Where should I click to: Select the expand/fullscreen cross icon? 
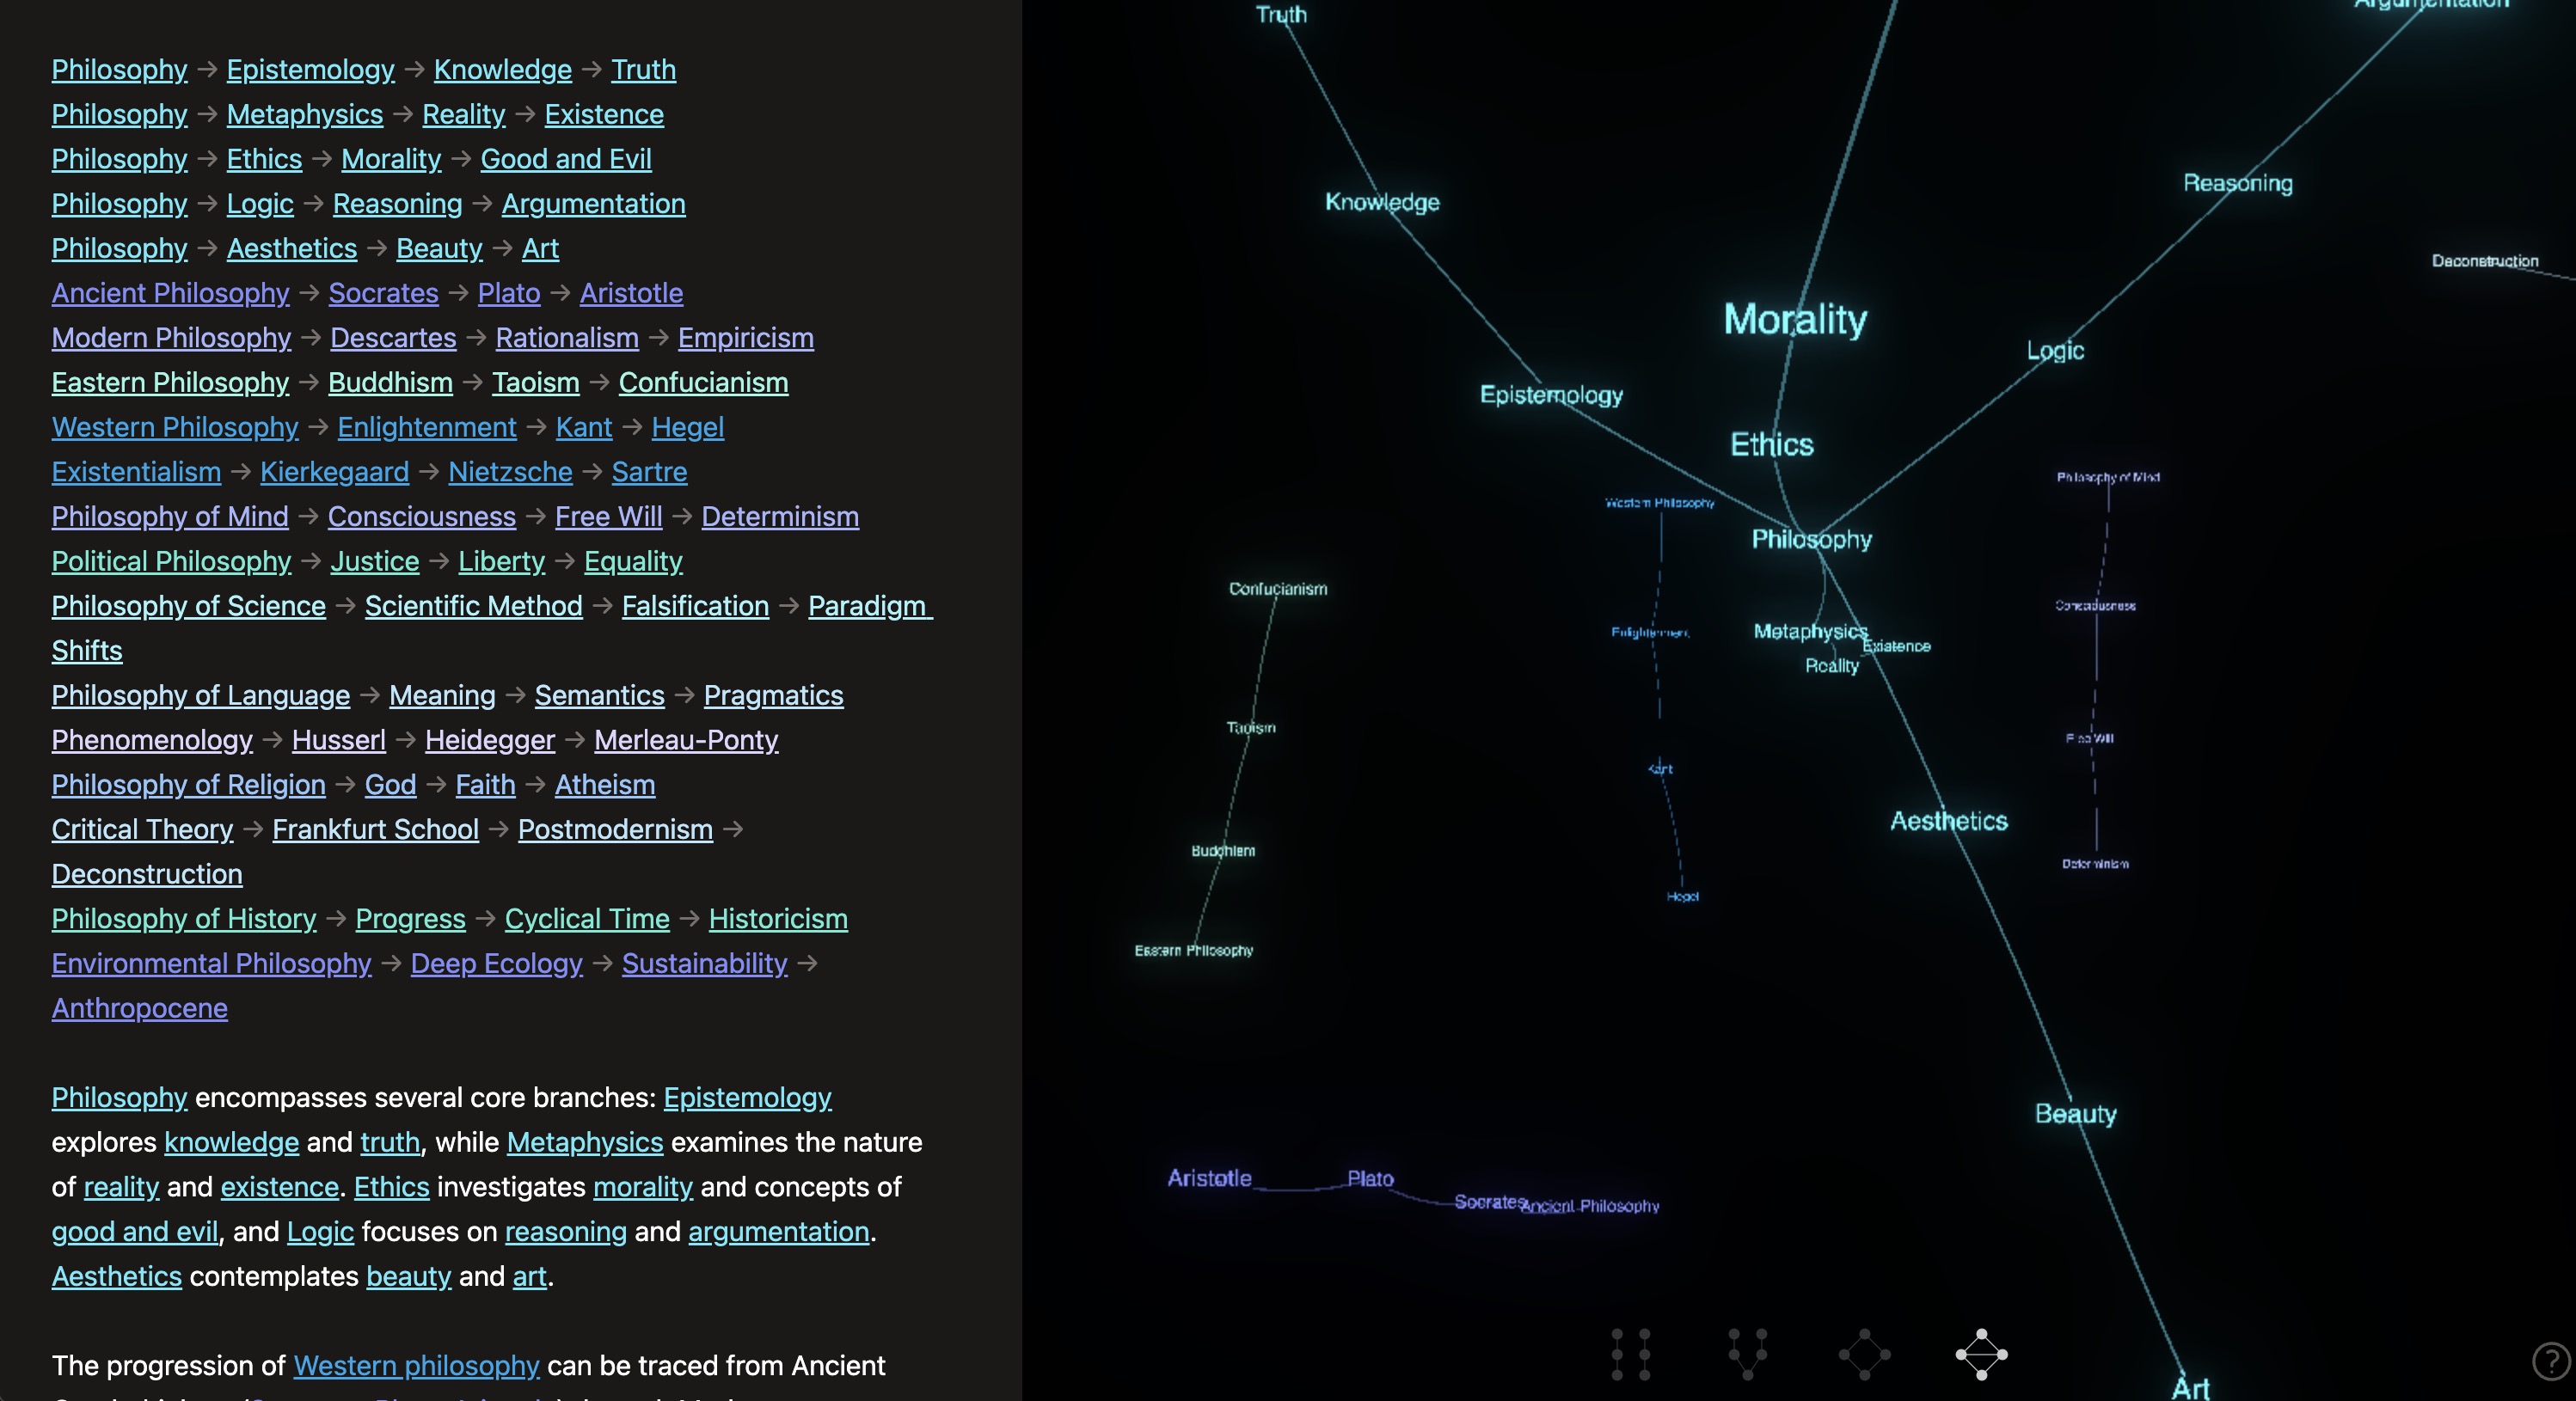1979,1351
